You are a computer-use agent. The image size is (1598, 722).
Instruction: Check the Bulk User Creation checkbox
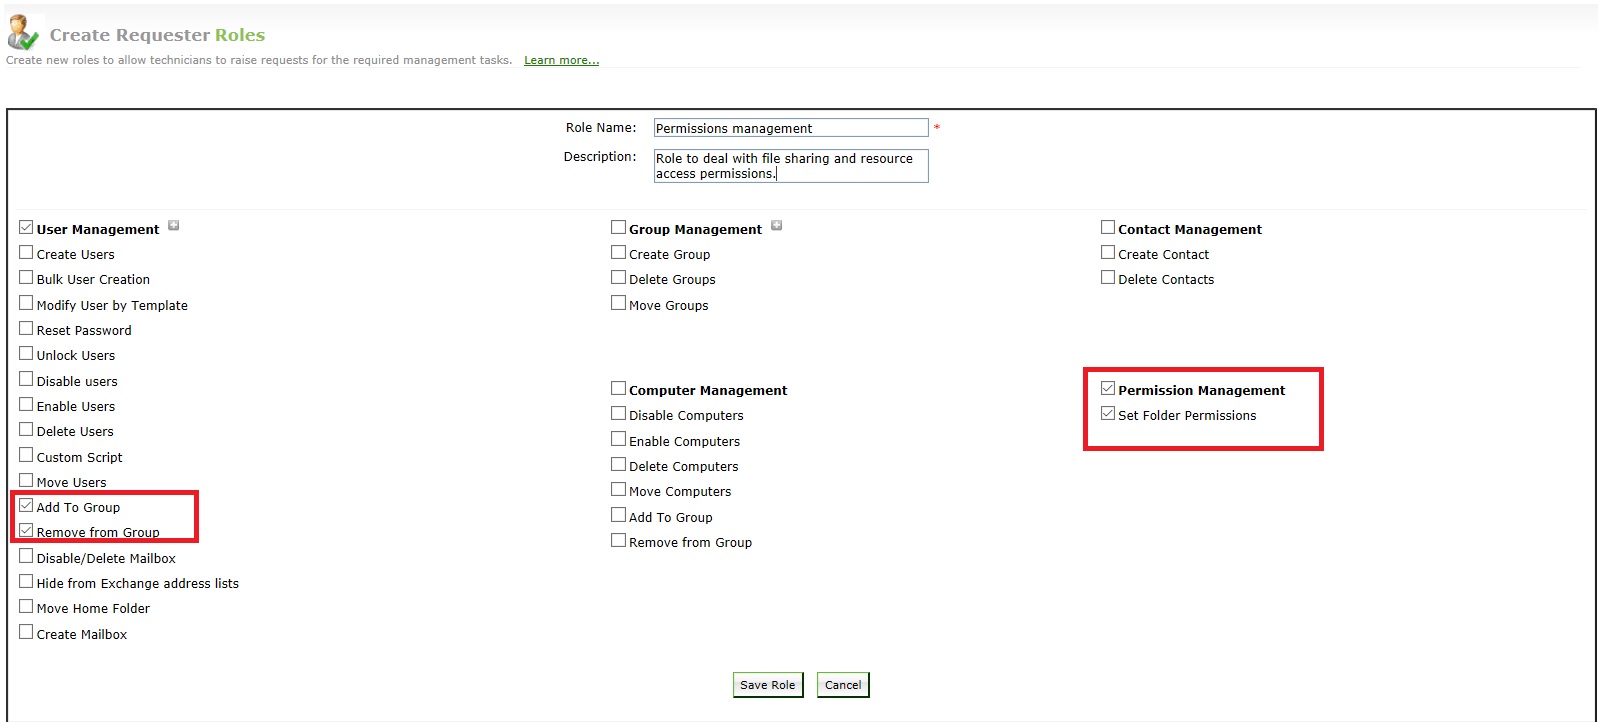pos(26,278)
